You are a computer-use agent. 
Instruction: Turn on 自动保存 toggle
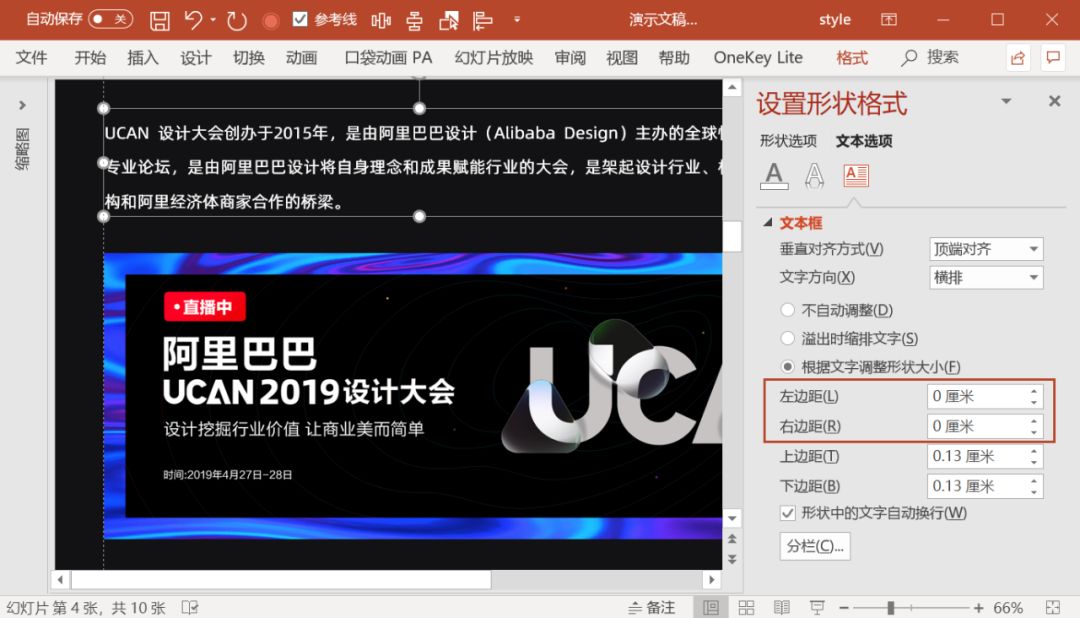point(108,18)
